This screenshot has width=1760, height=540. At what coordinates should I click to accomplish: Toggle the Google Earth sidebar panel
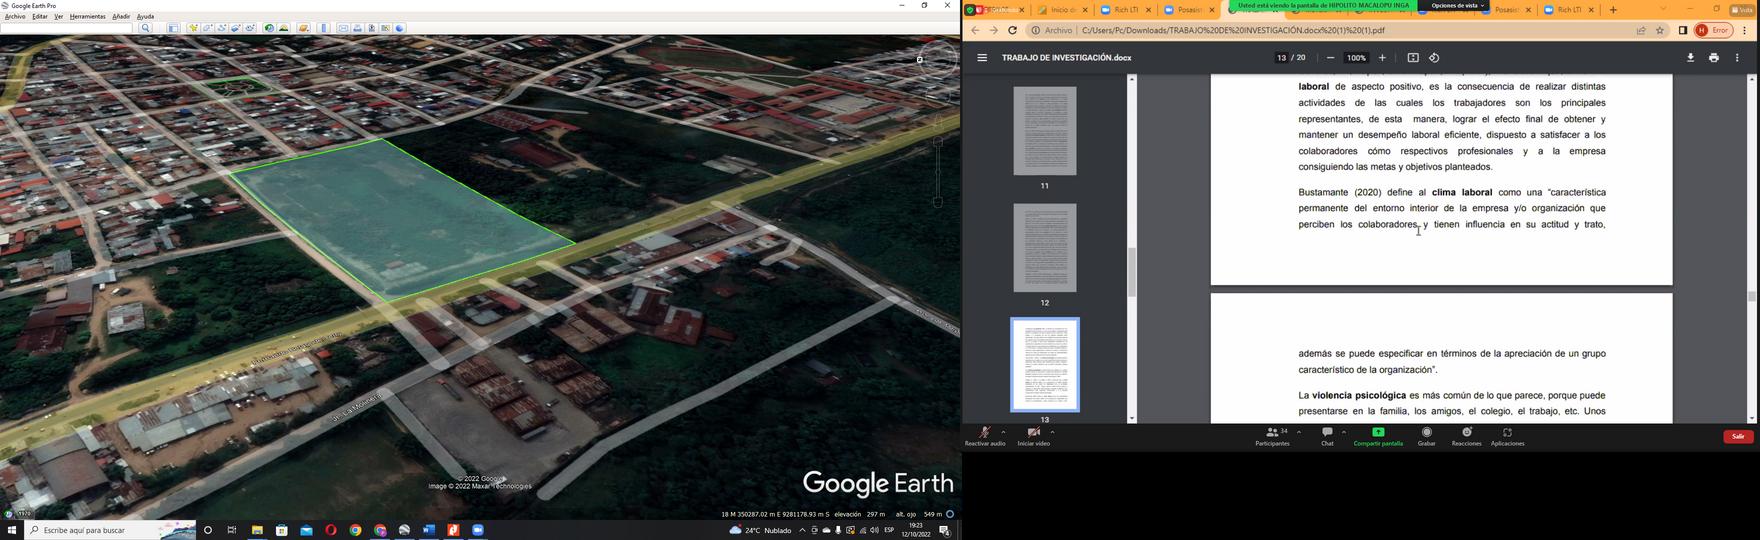coord(173,28)
